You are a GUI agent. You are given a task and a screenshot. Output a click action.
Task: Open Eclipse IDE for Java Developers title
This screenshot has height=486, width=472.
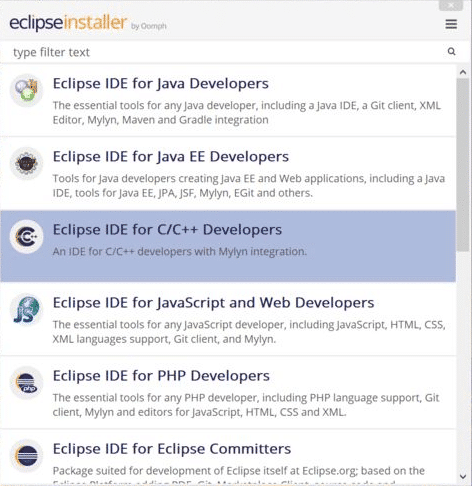click(161, 83)
